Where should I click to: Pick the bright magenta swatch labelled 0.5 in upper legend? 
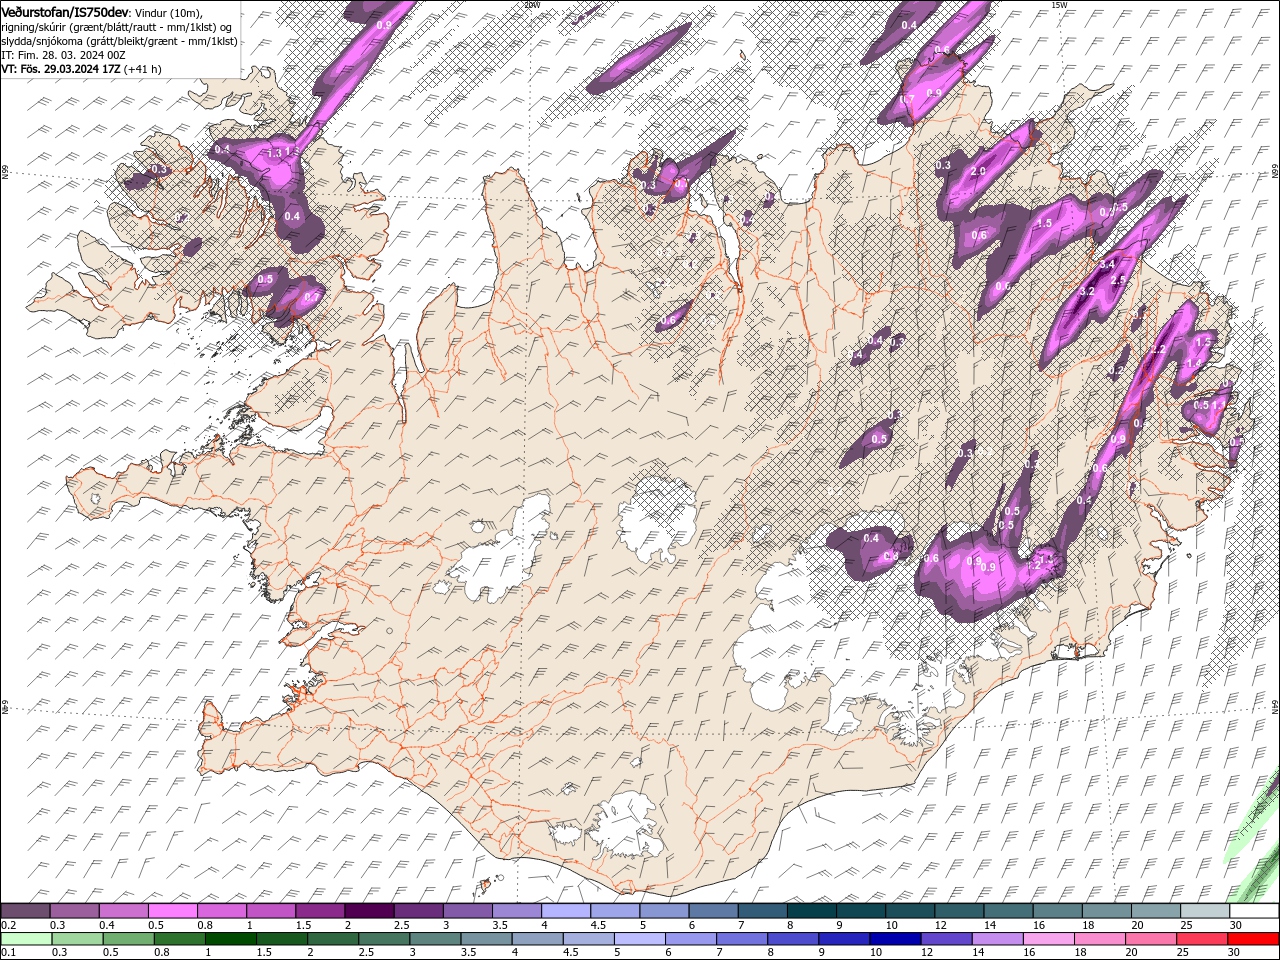pyautogui.click(x=172, y=911)
